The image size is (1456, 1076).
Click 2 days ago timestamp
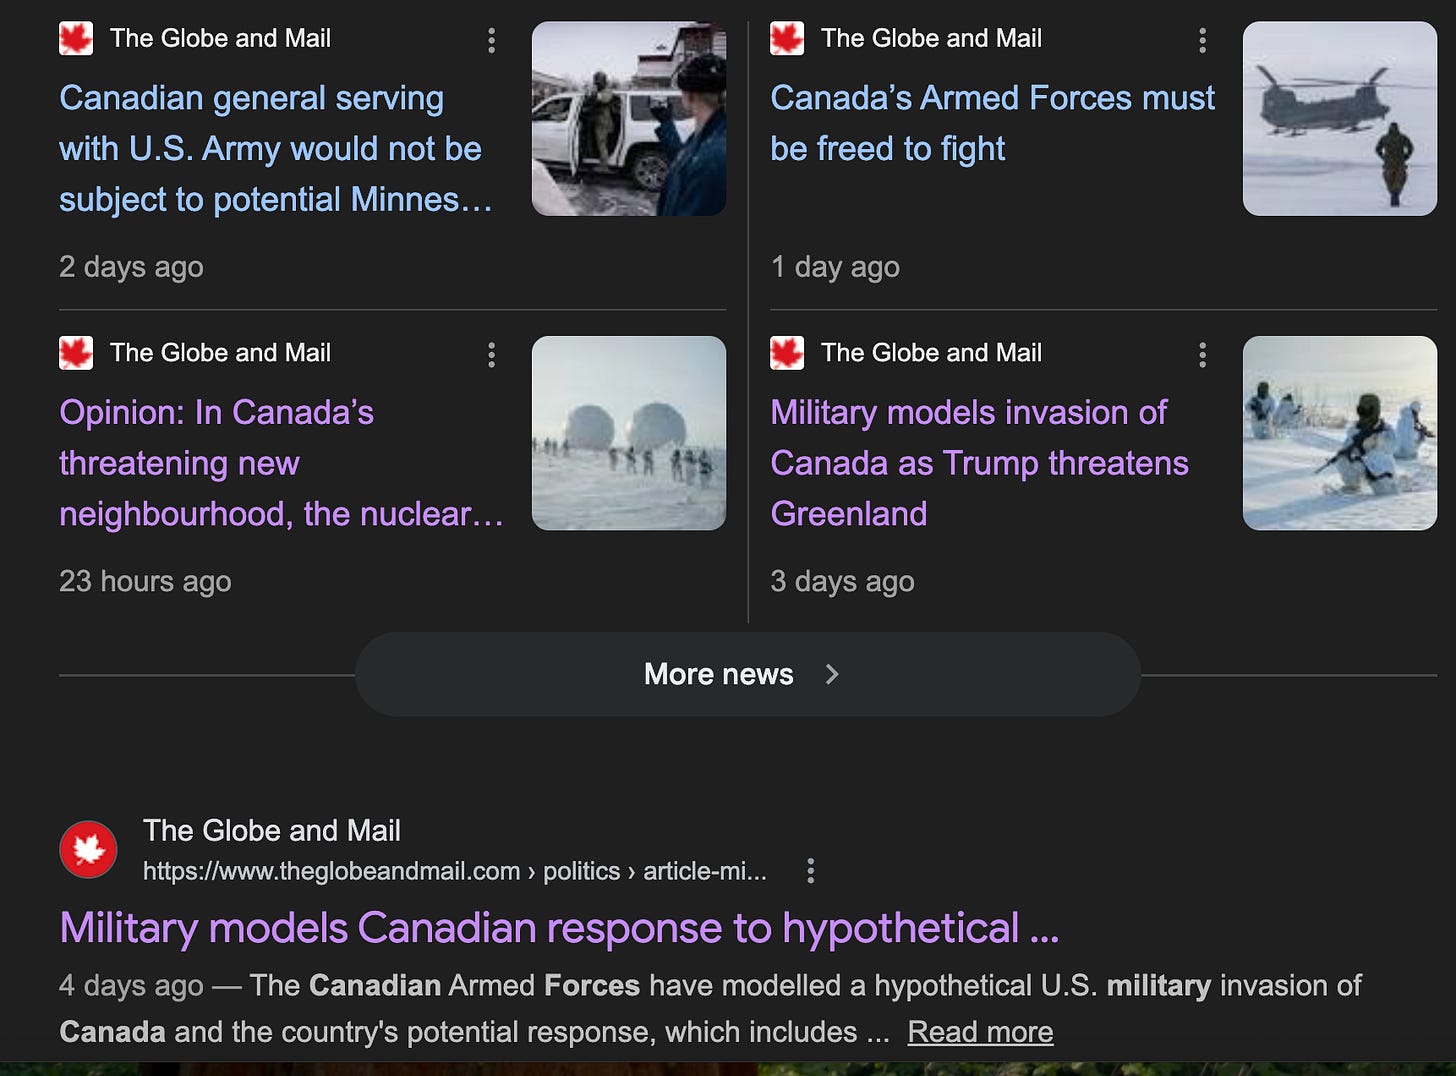(131, 267)
